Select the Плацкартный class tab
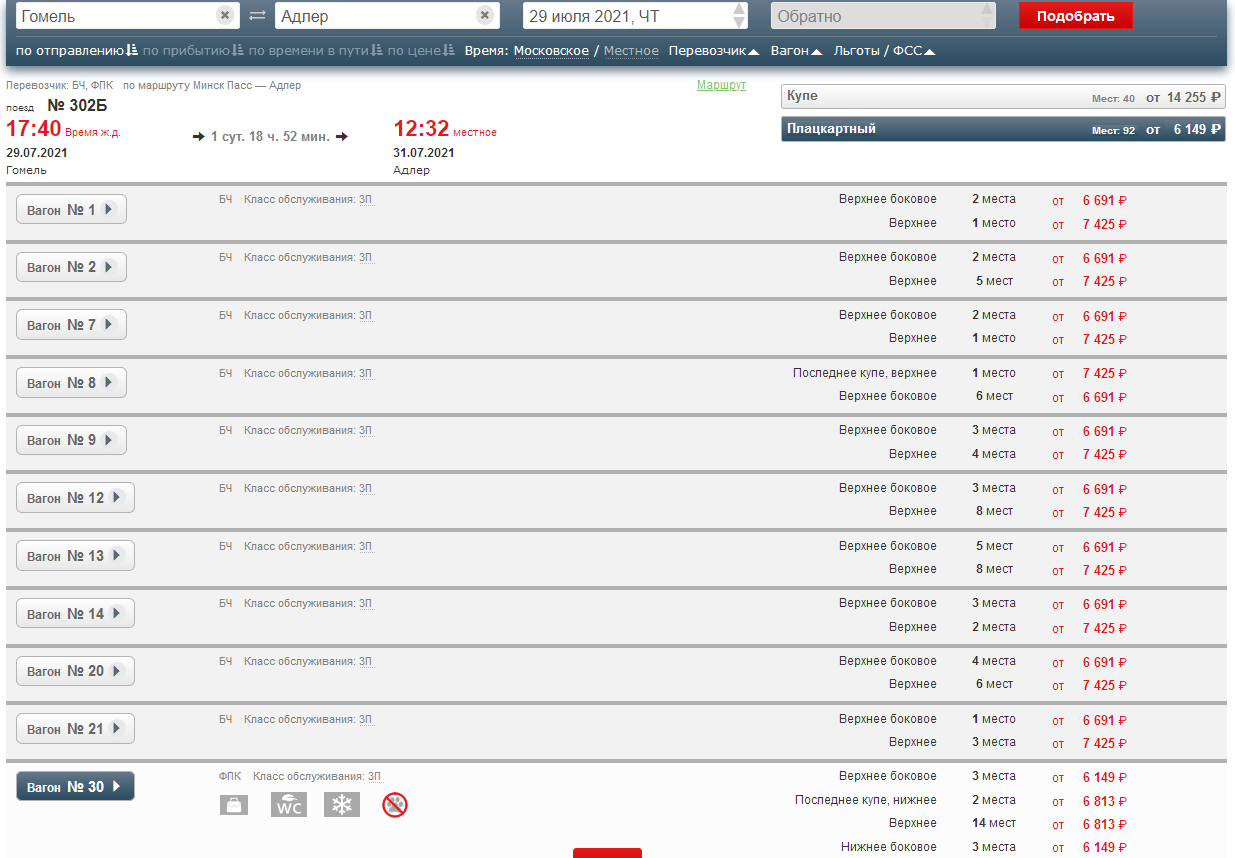1235x858 pixels. click(1002, 129)
